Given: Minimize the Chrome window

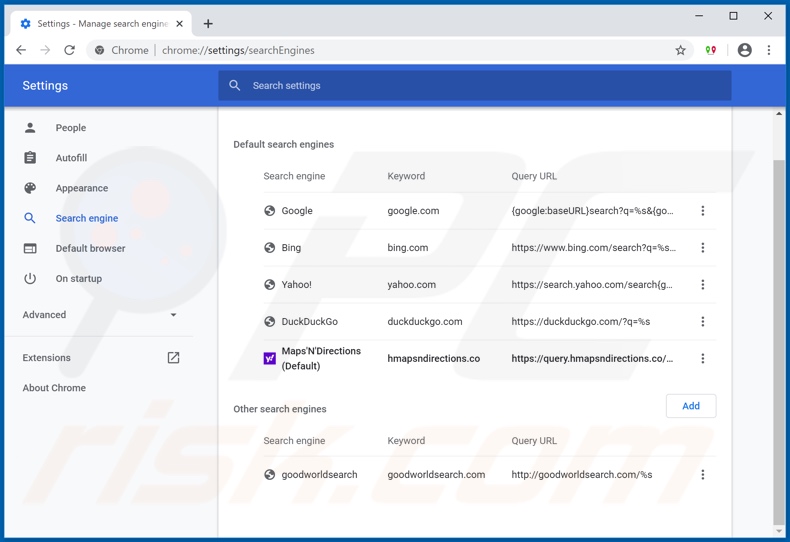Looking at the screenshot, I should coord(699,16).
